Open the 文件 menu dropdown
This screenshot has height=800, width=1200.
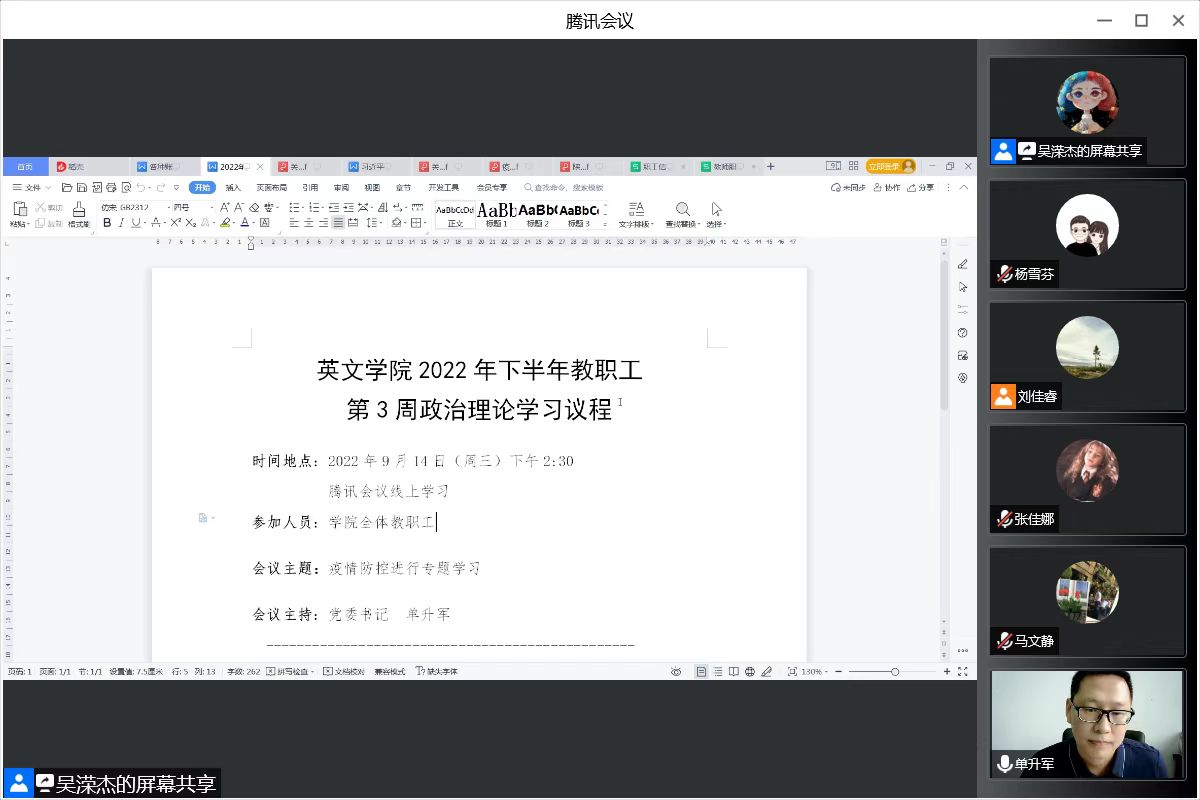pos(31,187)
